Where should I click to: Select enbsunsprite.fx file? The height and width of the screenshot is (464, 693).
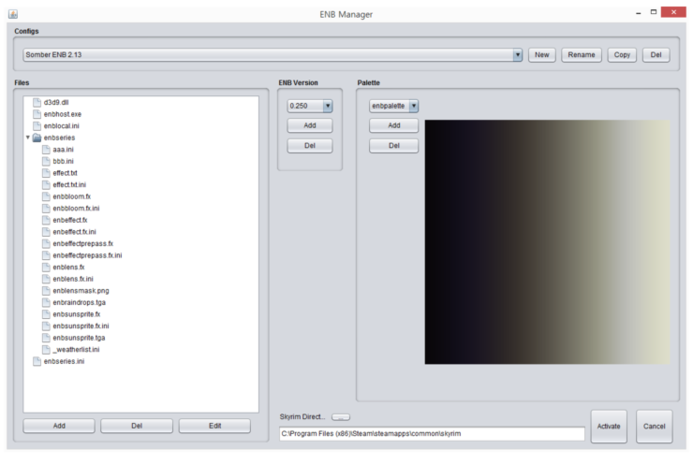(x=76, y=315)
